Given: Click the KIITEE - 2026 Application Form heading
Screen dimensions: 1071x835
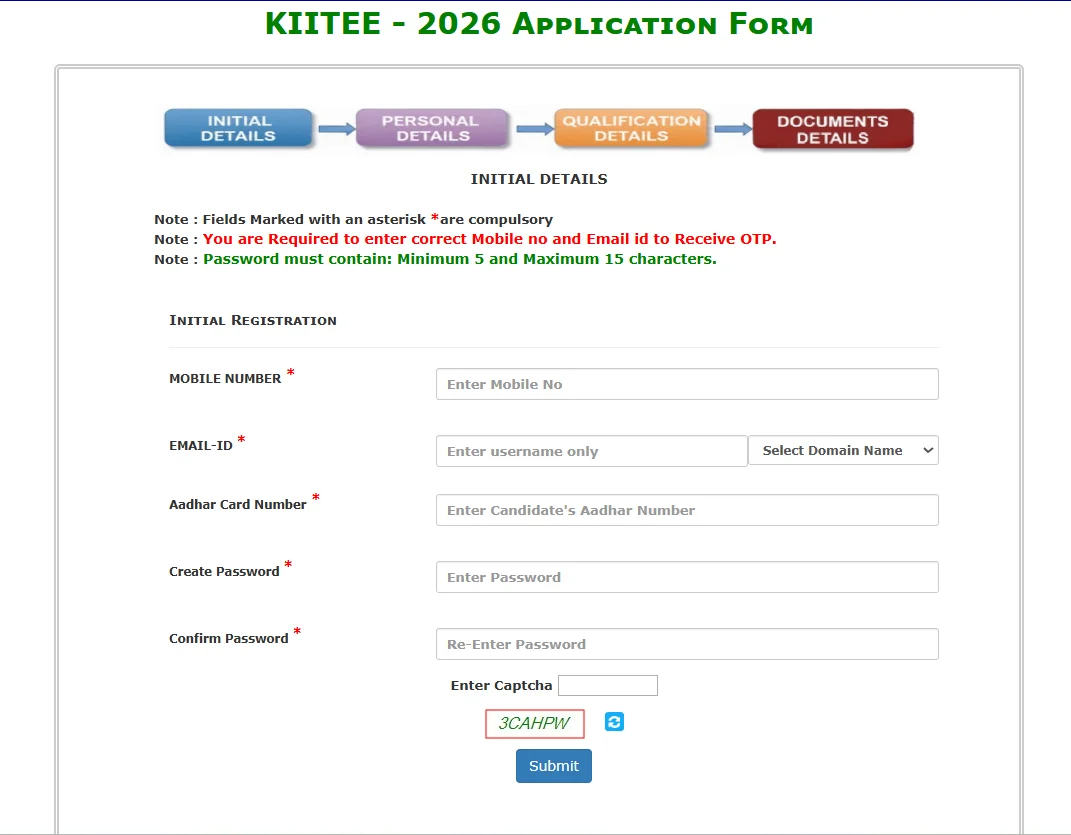Looking at the screenshot, I should (x=539, y=24).
